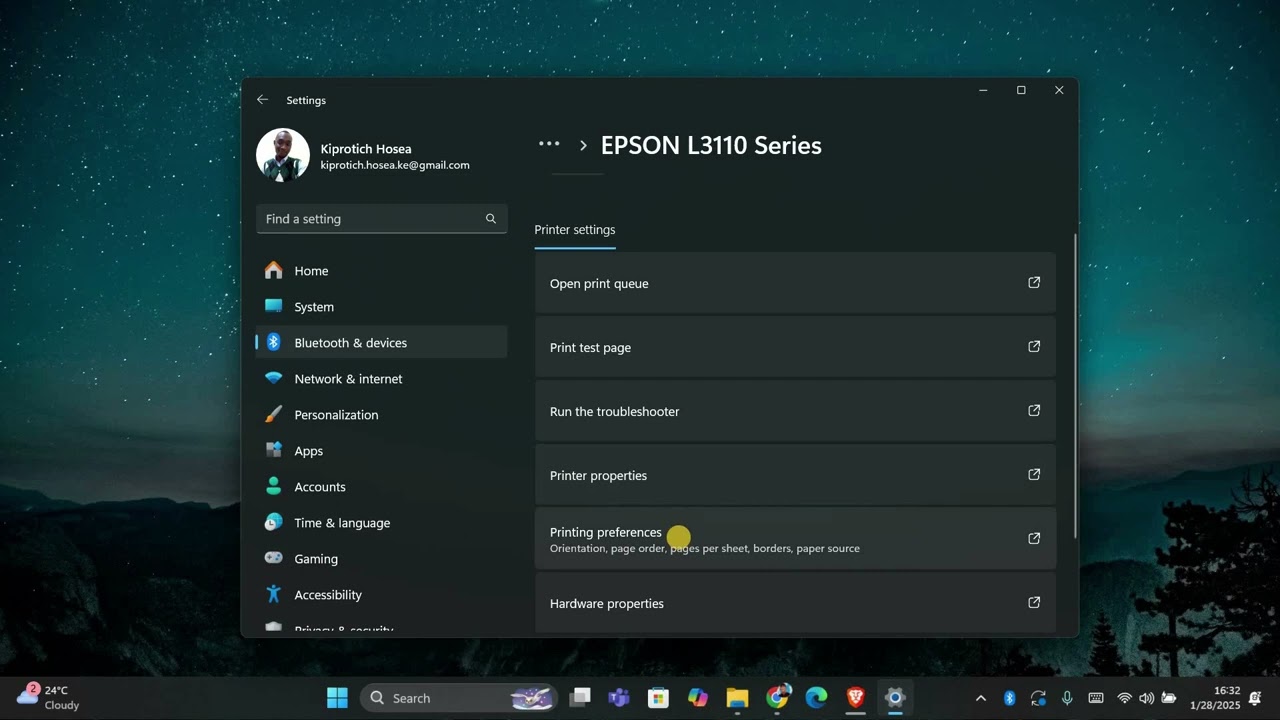Open the Time & language globe icon
This screenshot has width=1280, height=720.
(x=273, y=523)
